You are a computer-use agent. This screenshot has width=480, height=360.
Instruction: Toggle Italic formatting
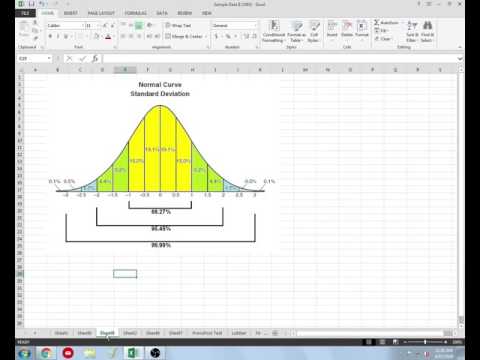[x=58, y=36]
